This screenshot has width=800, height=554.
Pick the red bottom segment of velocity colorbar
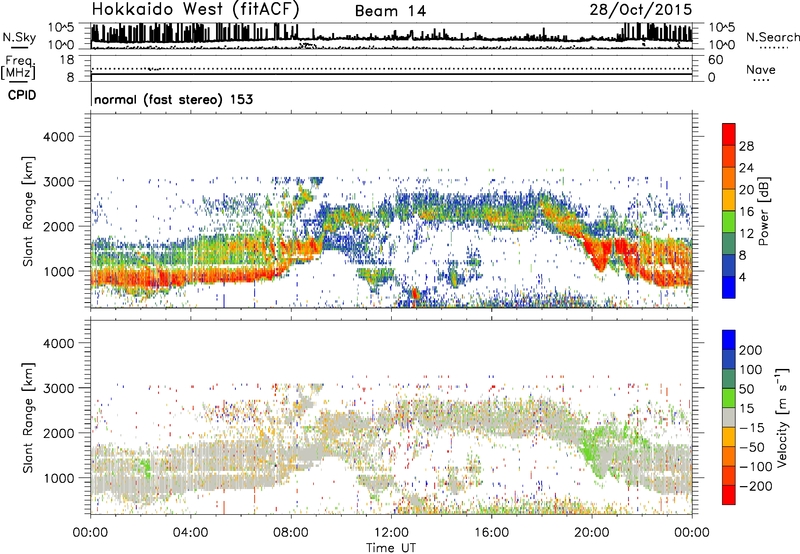[729, 495]
